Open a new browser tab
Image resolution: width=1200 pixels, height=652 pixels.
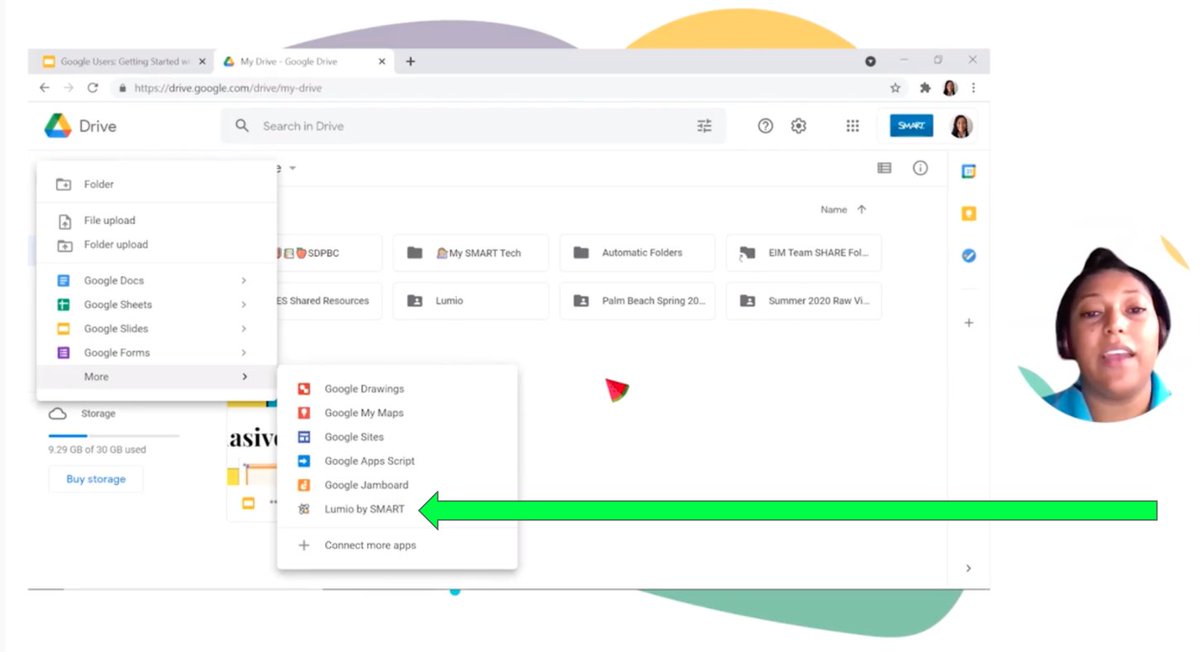pyautogui.click(x=410, y=61)
